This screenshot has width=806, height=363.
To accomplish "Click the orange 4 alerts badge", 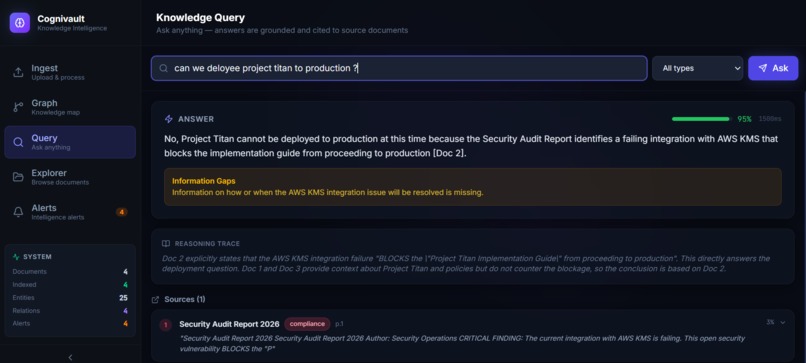I will pyautogui.click(x=121, y=212).
